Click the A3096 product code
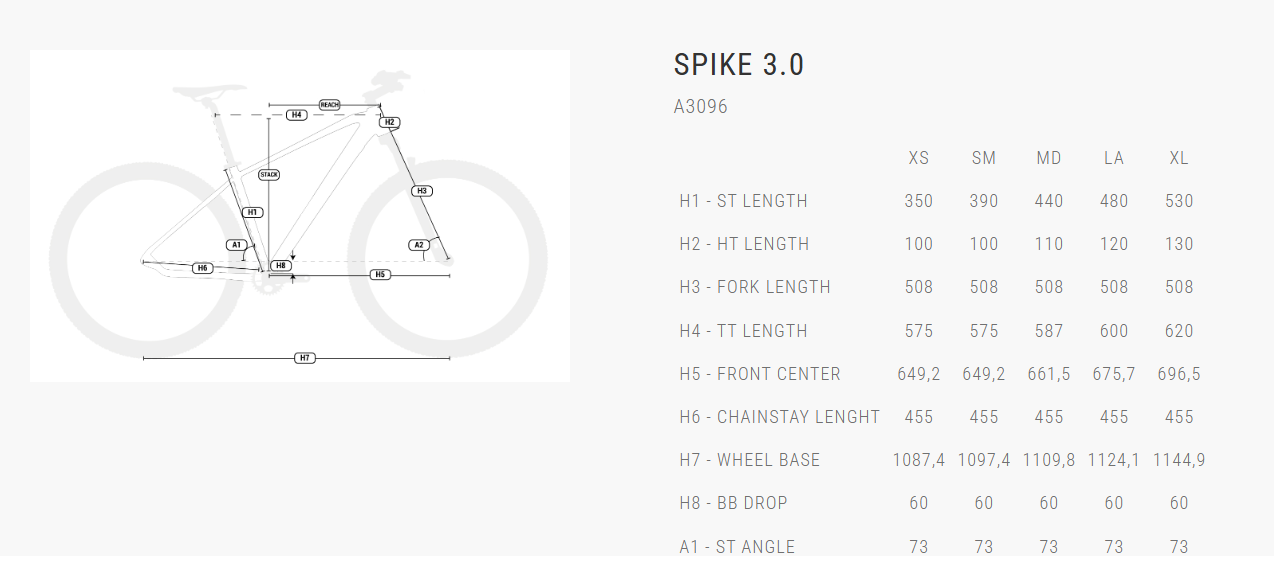This screenshot has height=572, width=1274. (x=701, y=107)
